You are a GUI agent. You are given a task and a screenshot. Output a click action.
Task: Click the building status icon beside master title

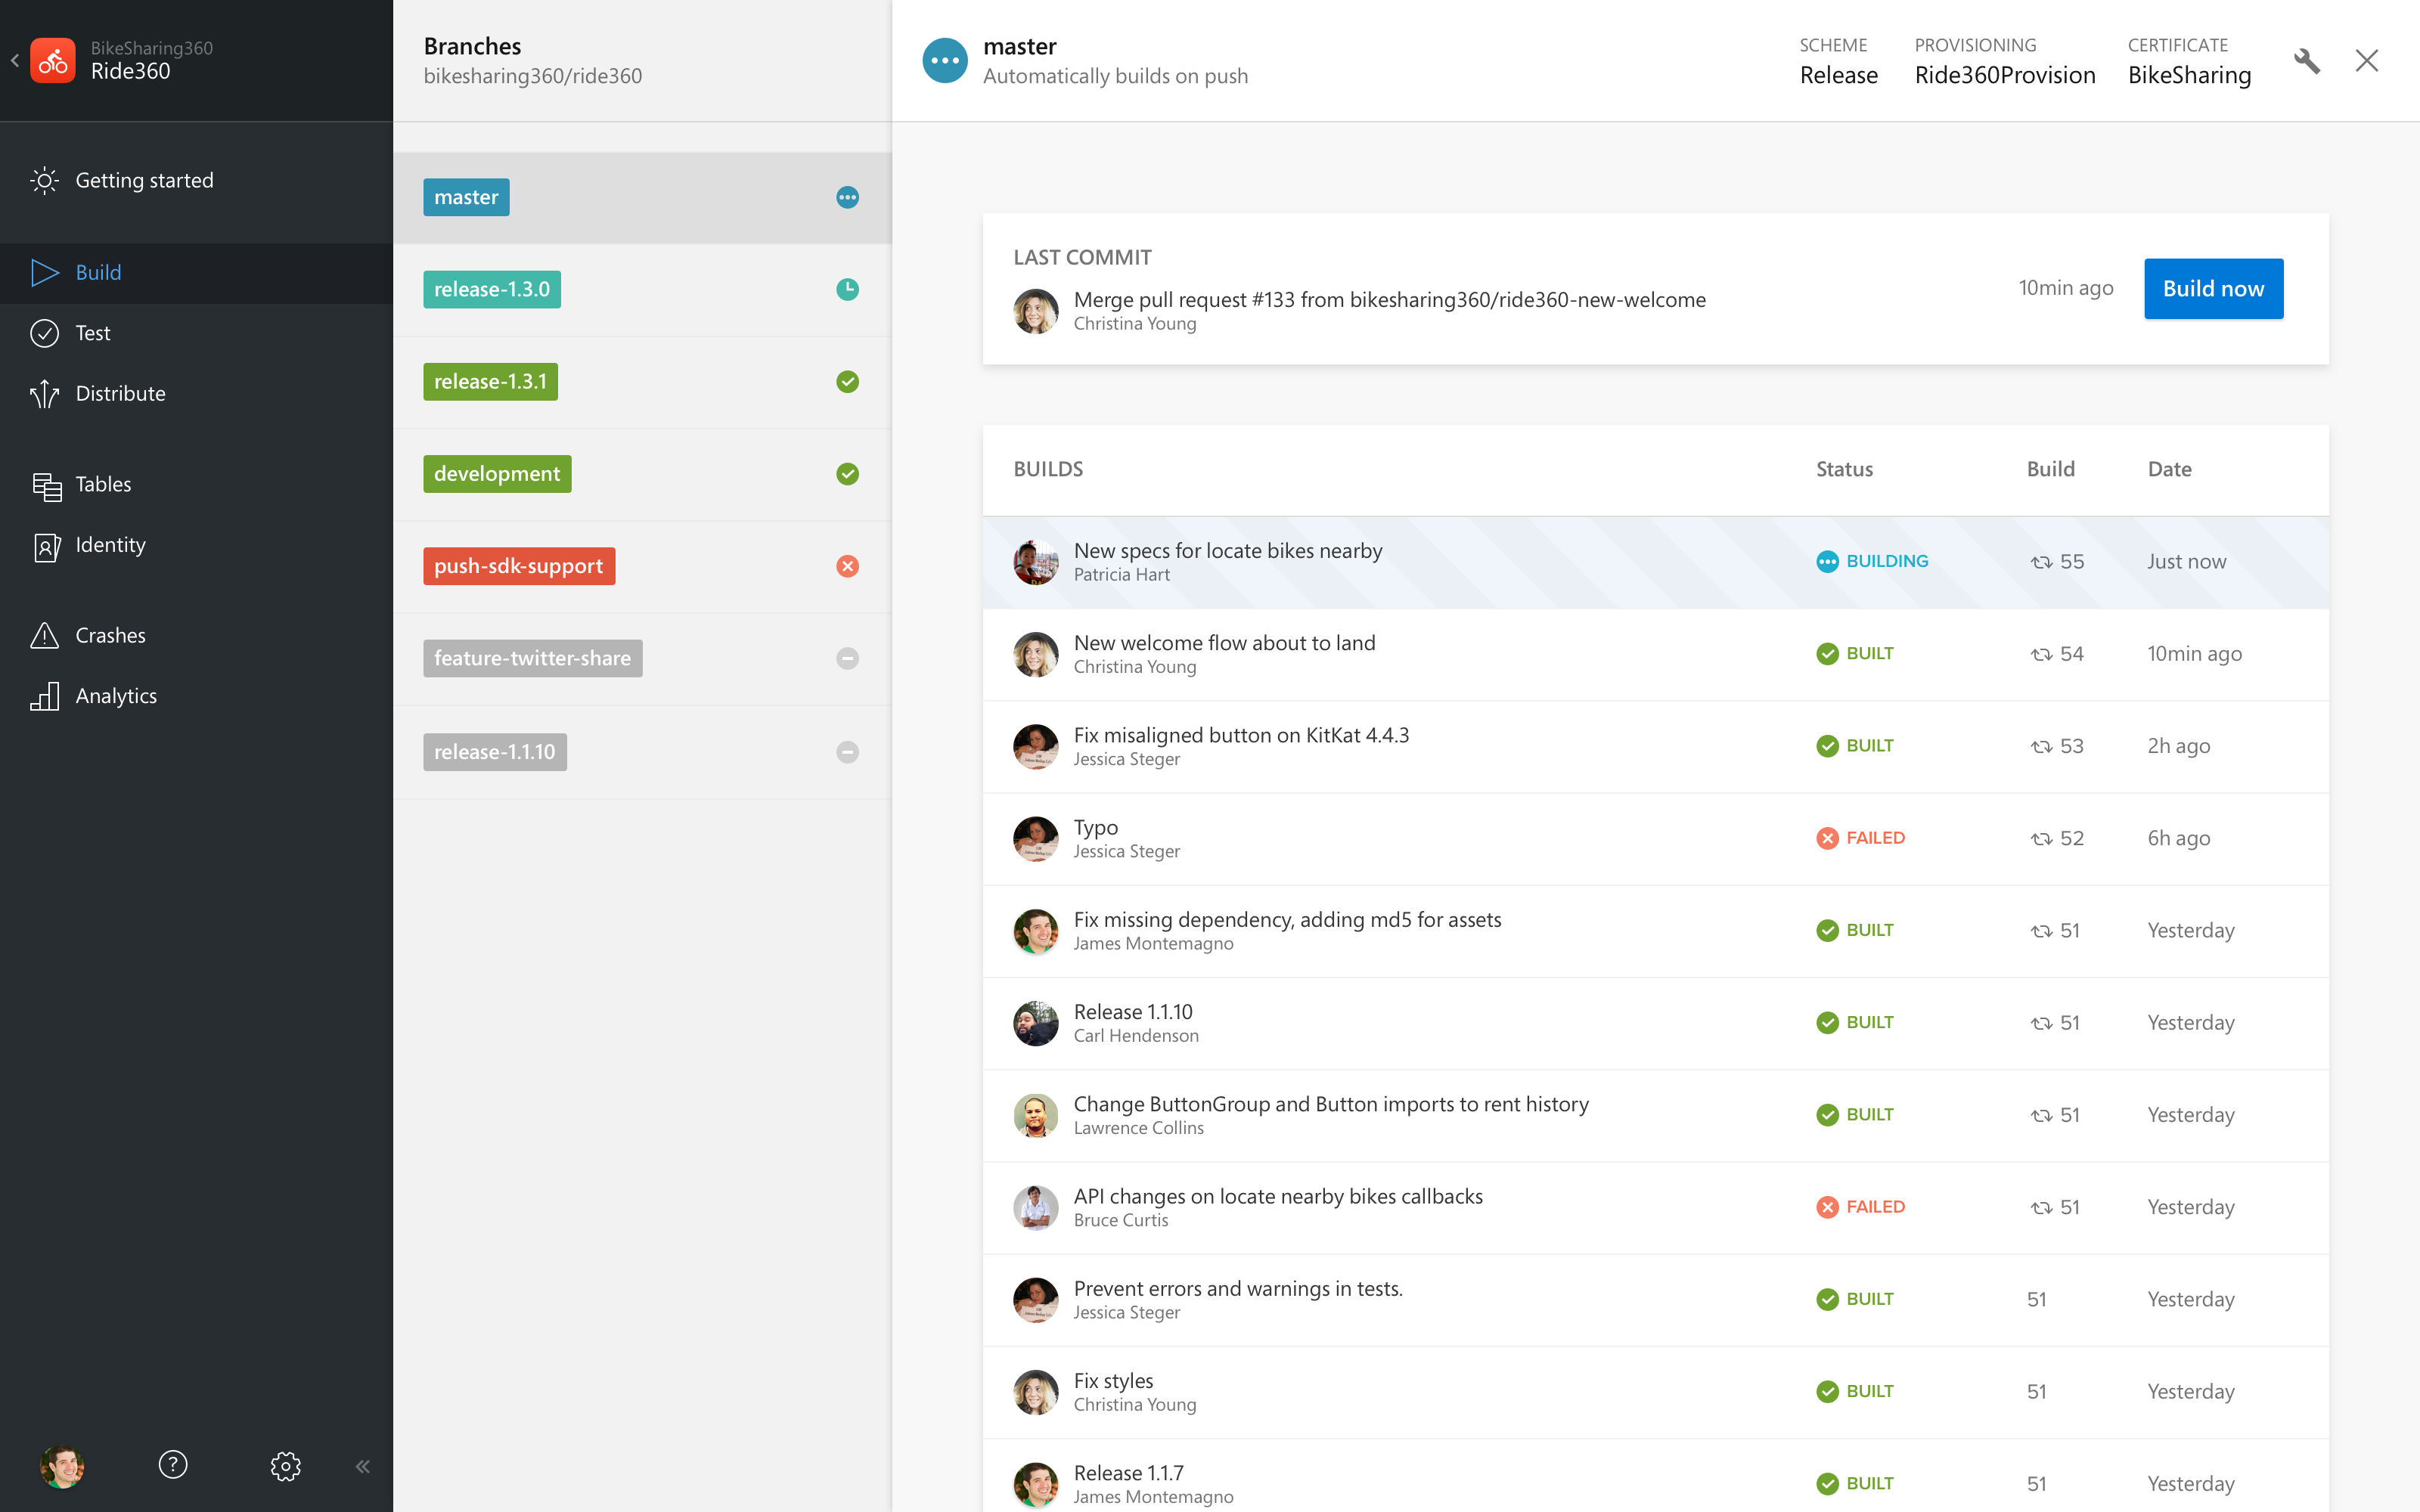pos(944,61)
